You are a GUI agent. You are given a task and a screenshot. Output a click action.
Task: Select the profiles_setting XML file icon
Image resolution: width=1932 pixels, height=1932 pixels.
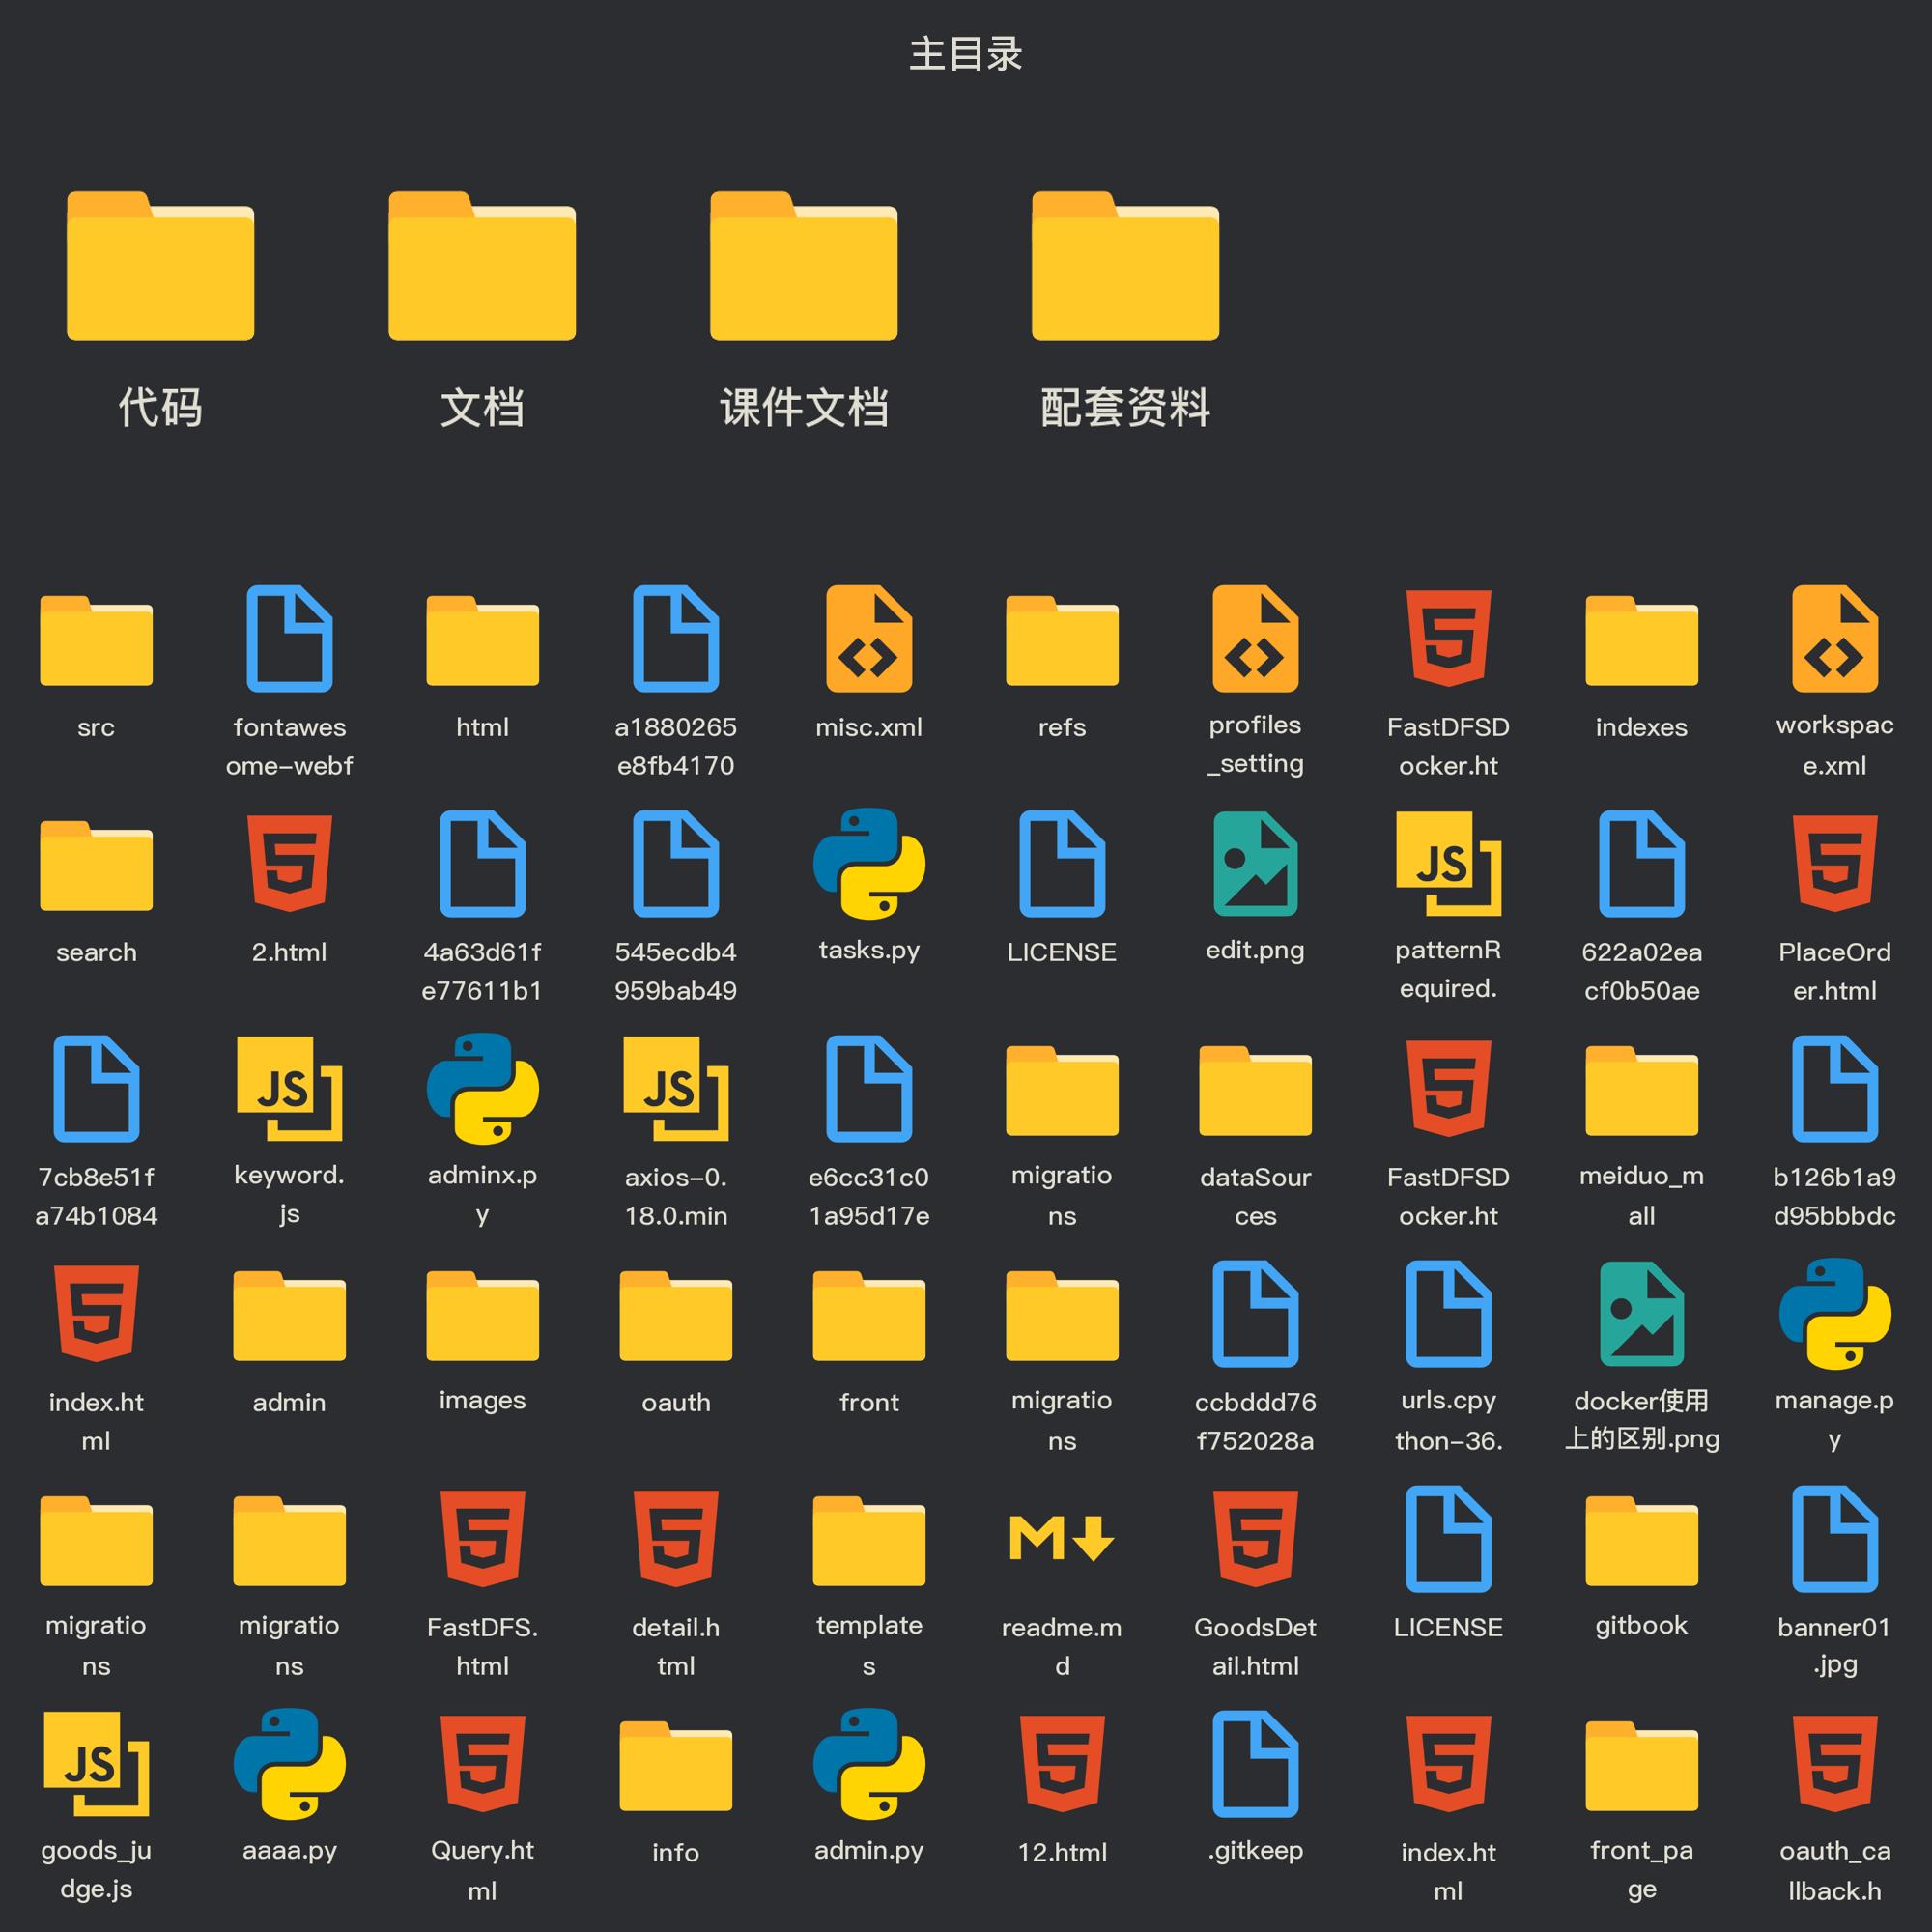pos(1255,639)
